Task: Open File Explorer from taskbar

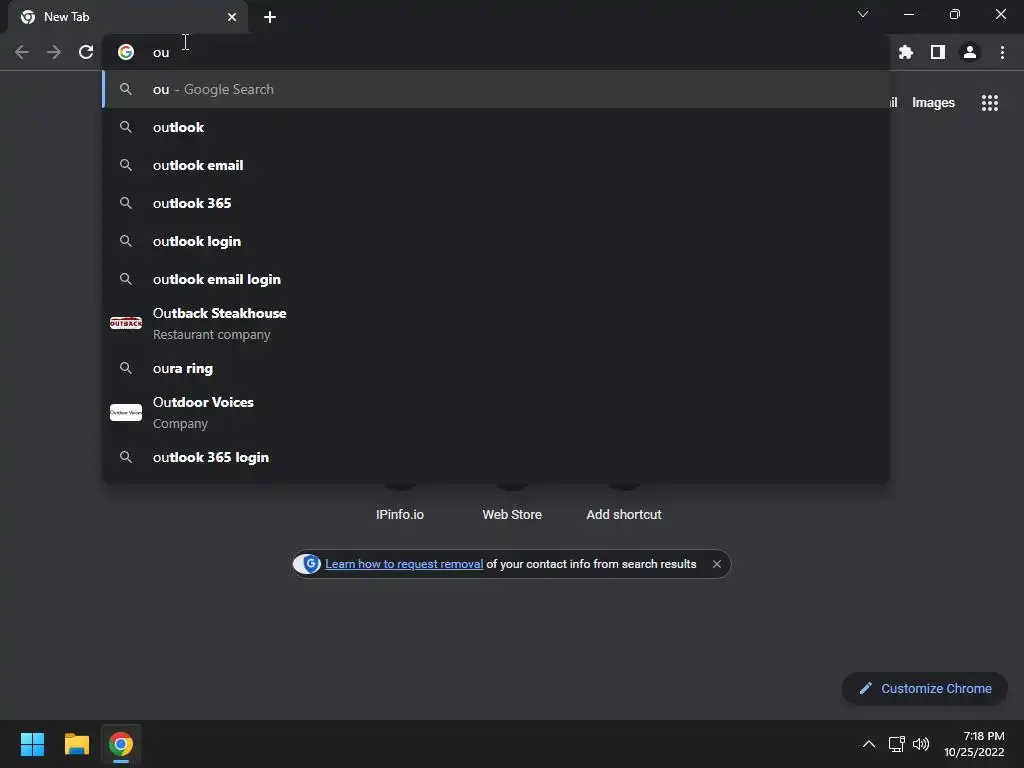Action: (76, 744)
